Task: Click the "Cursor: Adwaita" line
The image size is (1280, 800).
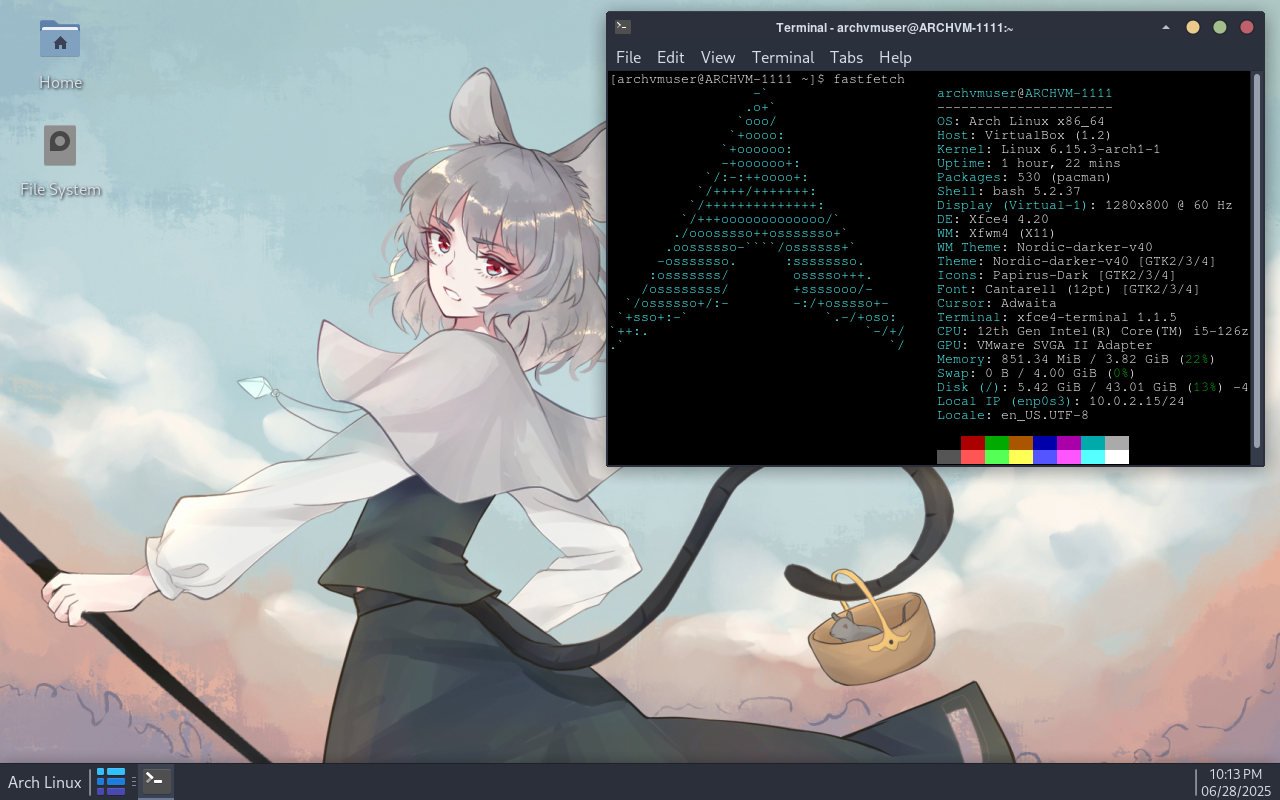Action: tap(997, 303)
